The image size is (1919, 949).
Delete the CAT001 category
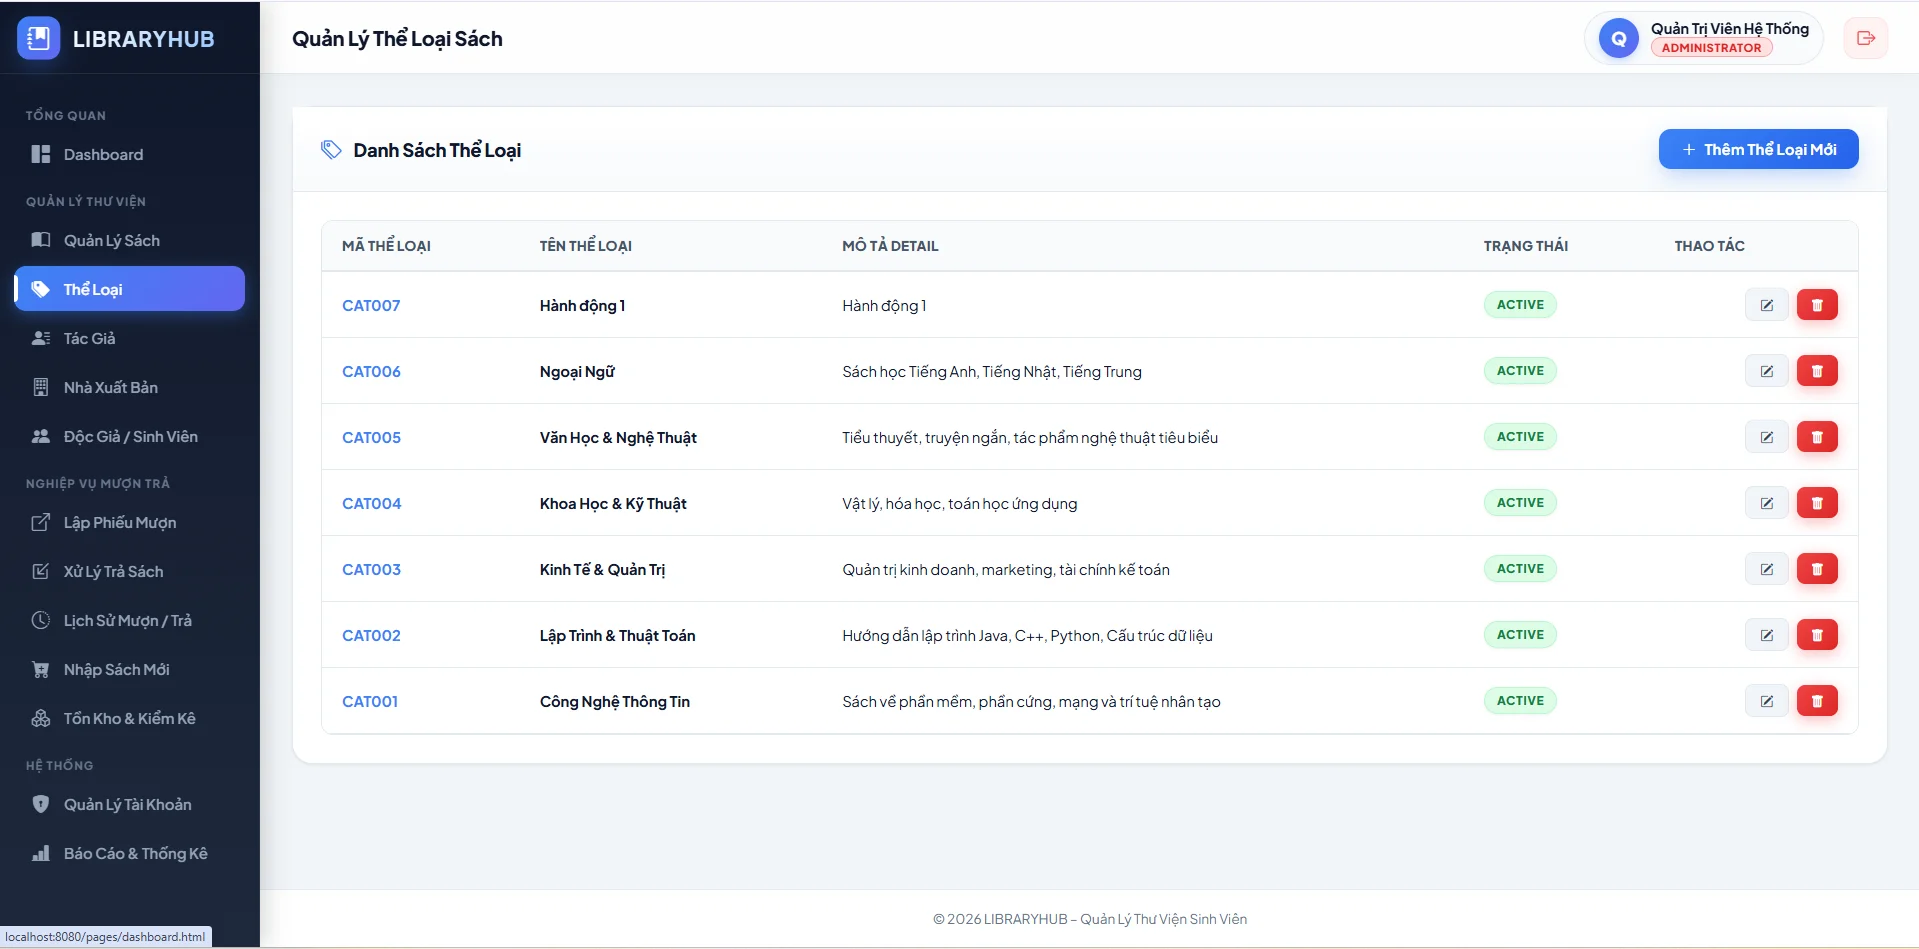[1817, 701]
